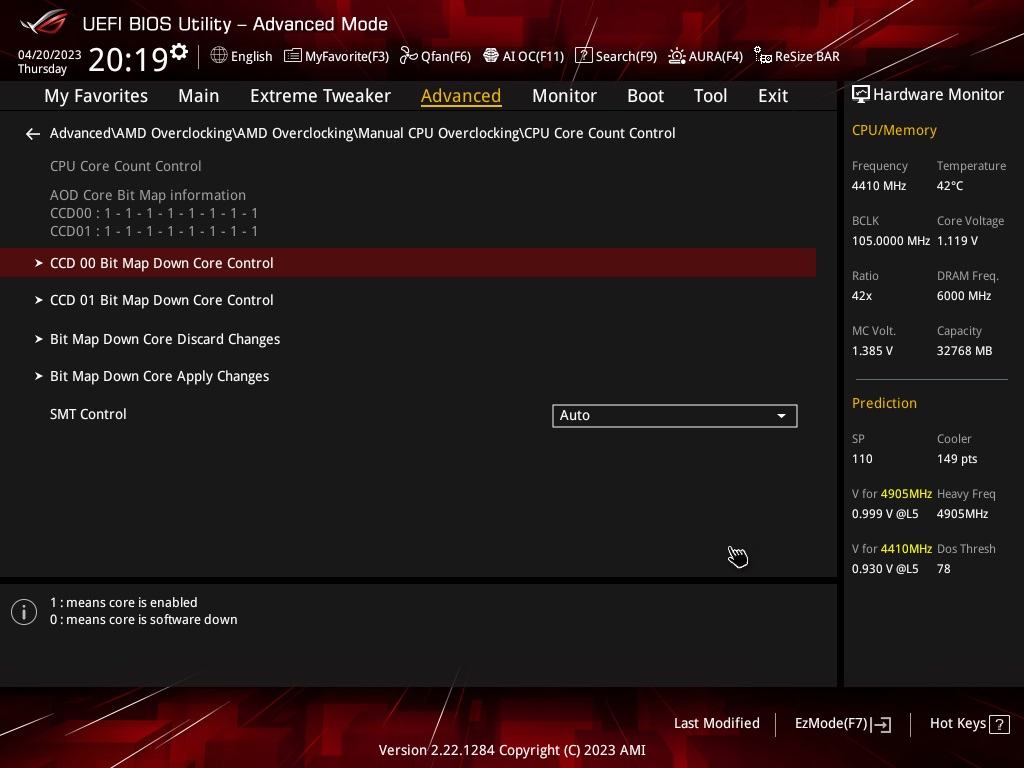Click the Prediction section heading

[x=884, y=403]
